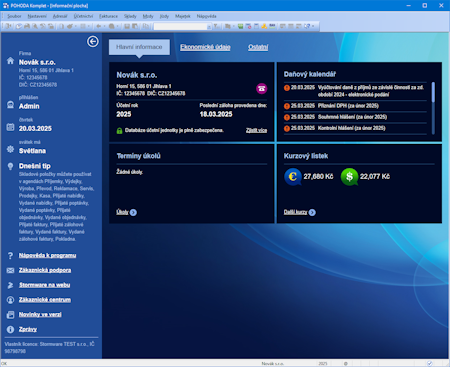
Task: Click the dollar rate 22,077 Kč
Action: tap(375, 176)
